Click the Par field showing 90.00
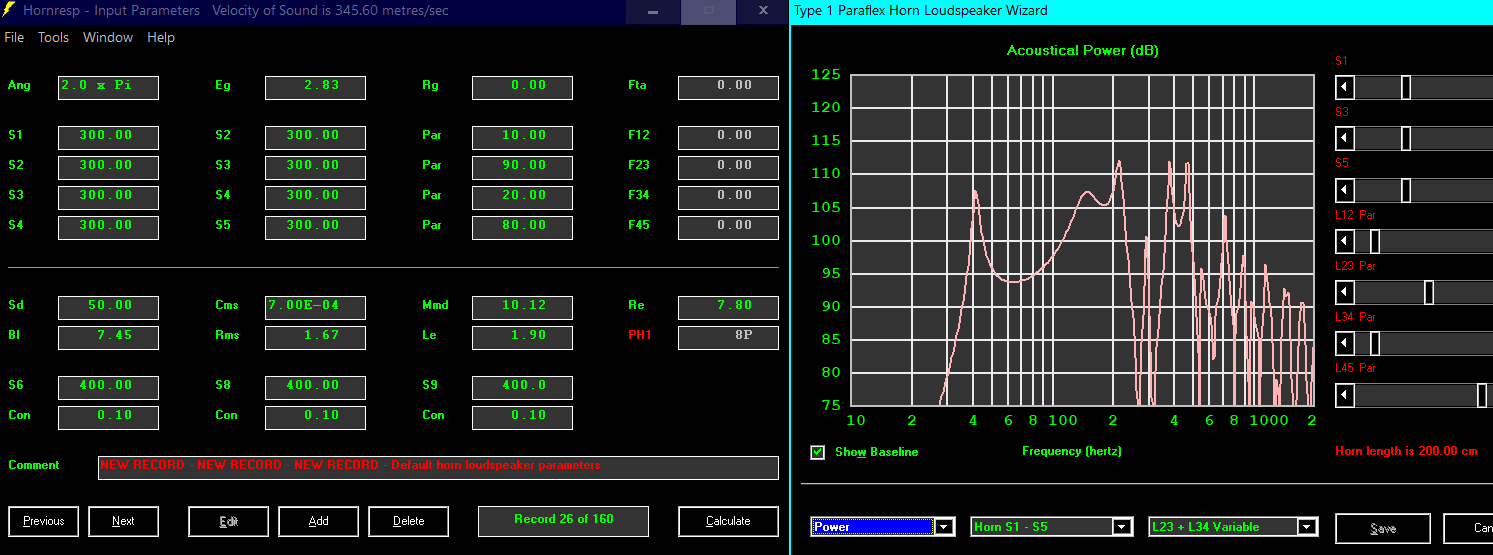The width and height of the screenshot is (1493, 555). (522, 167)
